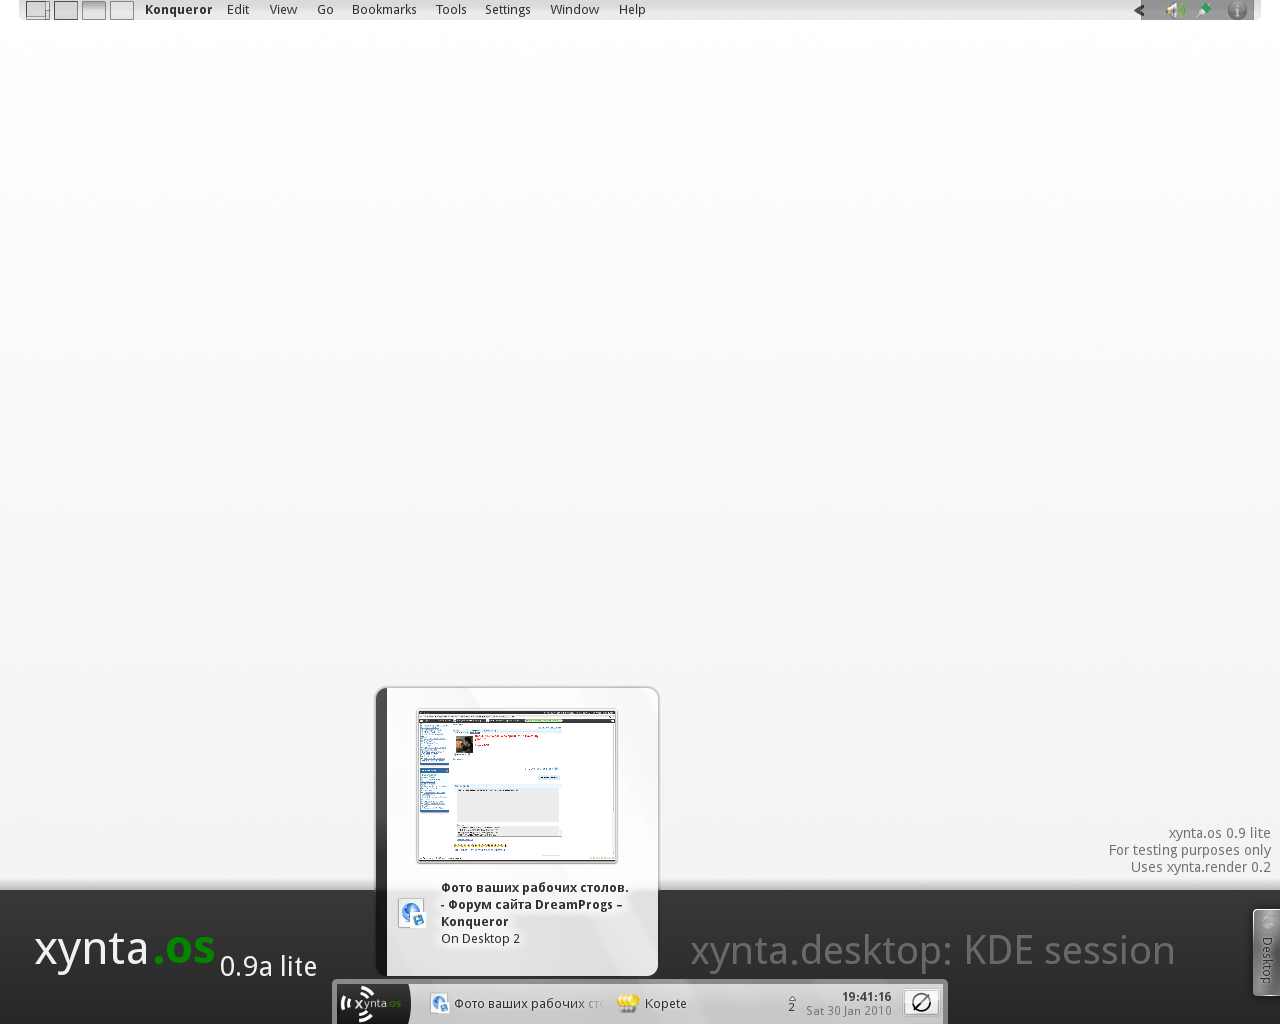Viewport: 1280px width, 1024px height.
Task: Open the View menu
Action: tap(283, 10)
